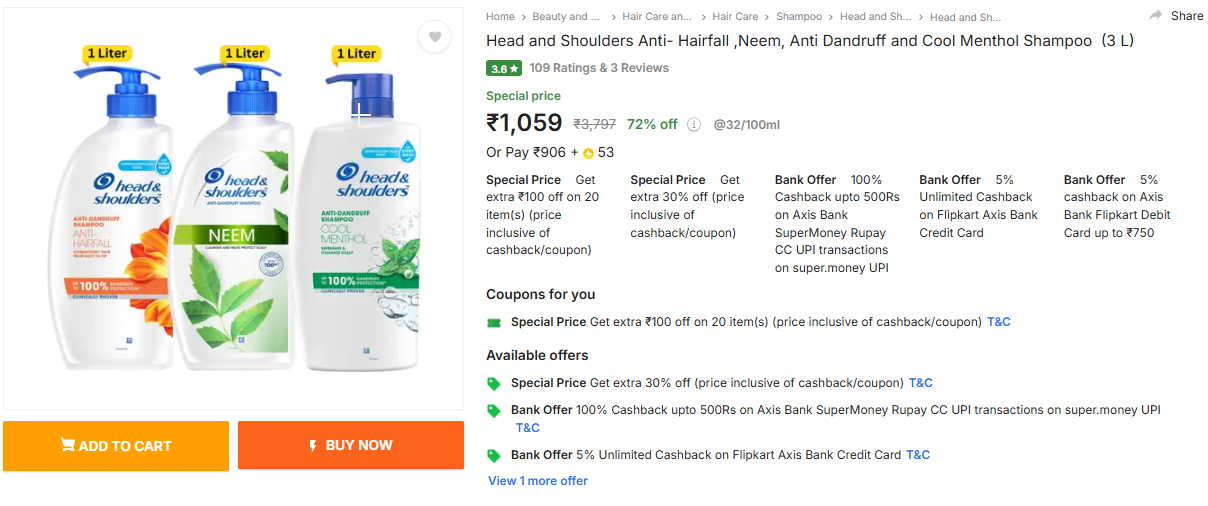Open 109 Ratings & 3 Reviews link
This screenshot has width=1208, height=506.
599,68
